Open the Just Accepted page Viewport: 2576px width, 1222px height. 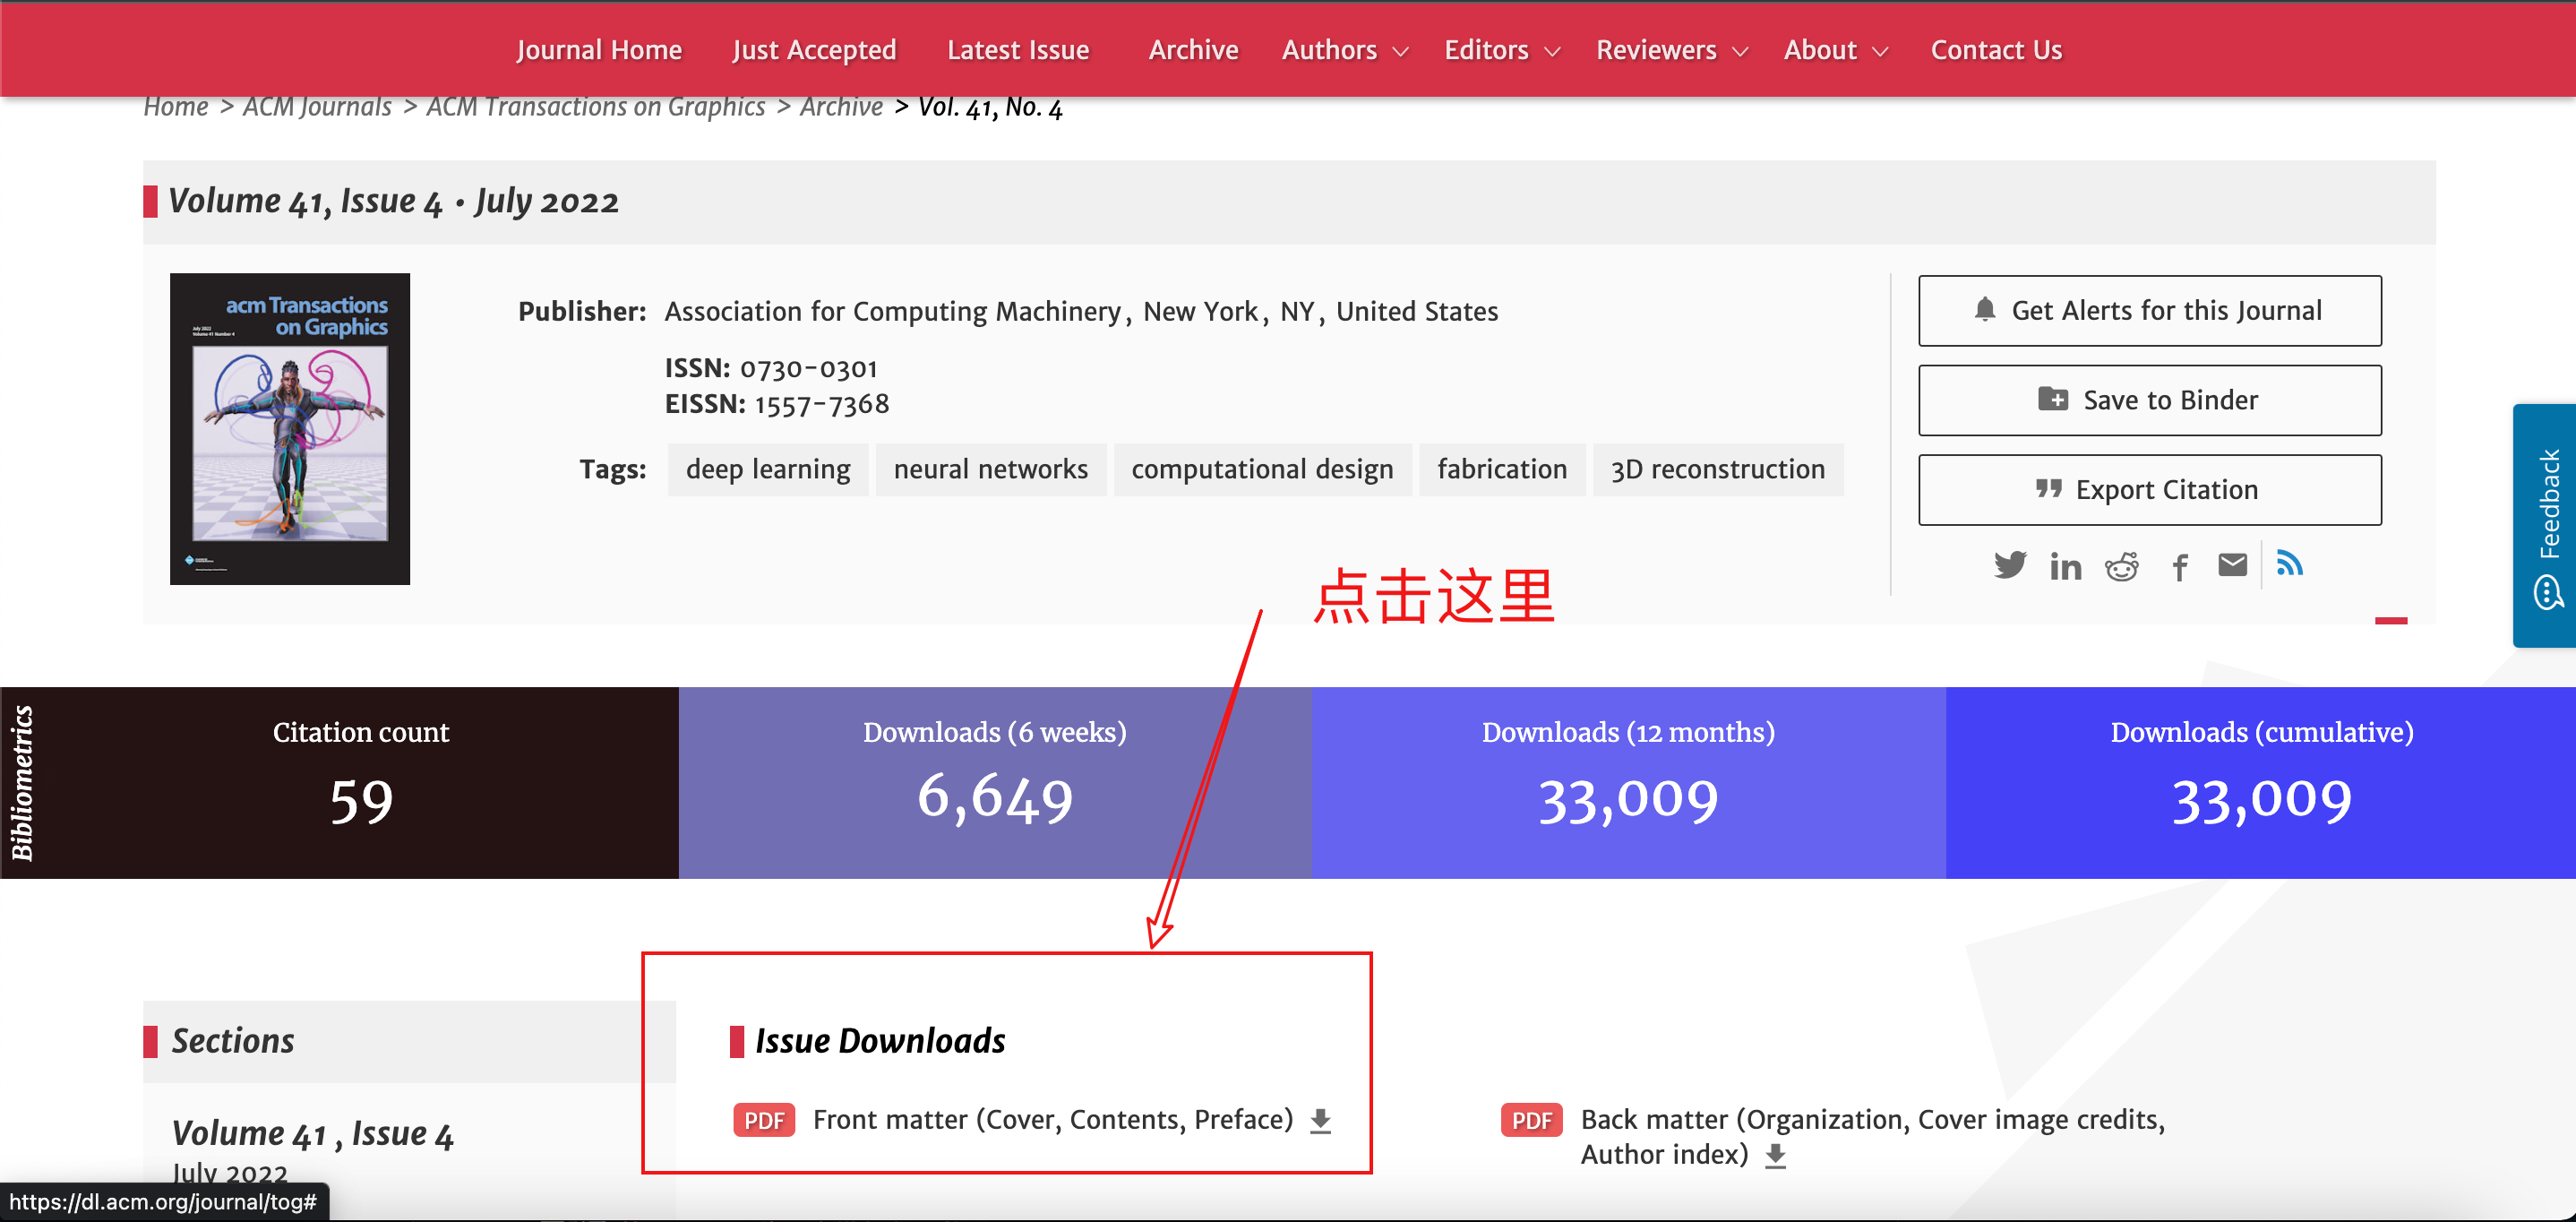click(x=814, y=50)
